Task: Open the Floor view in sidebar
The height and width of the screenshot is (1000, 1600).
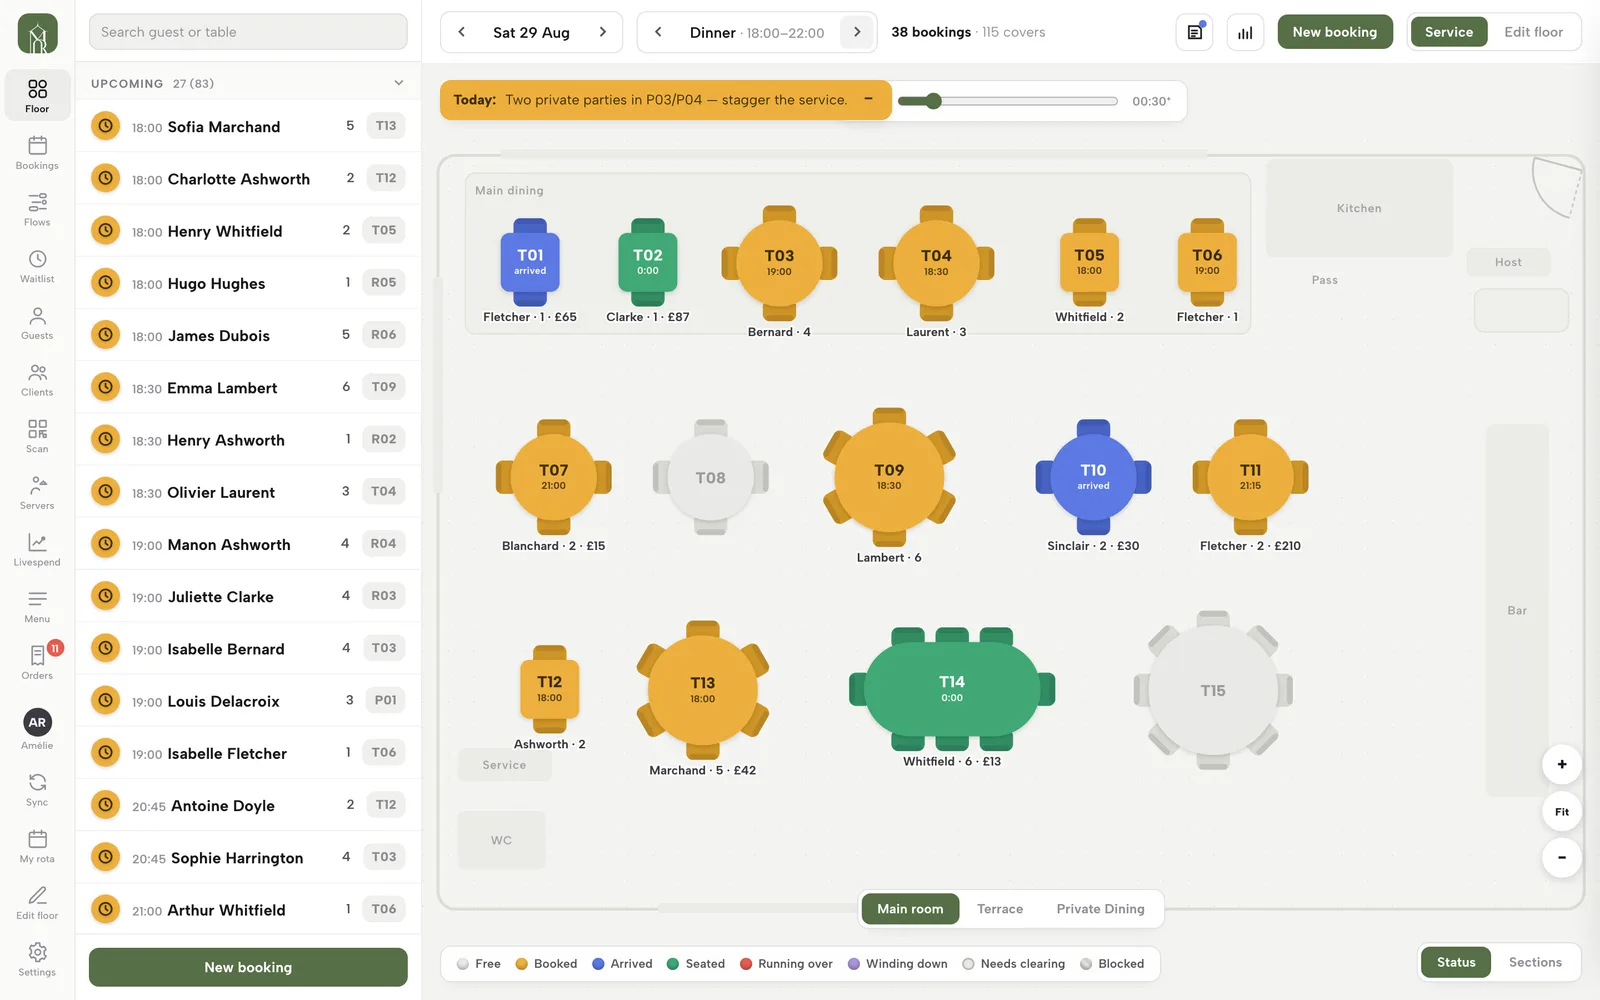Action: (37, 95)
